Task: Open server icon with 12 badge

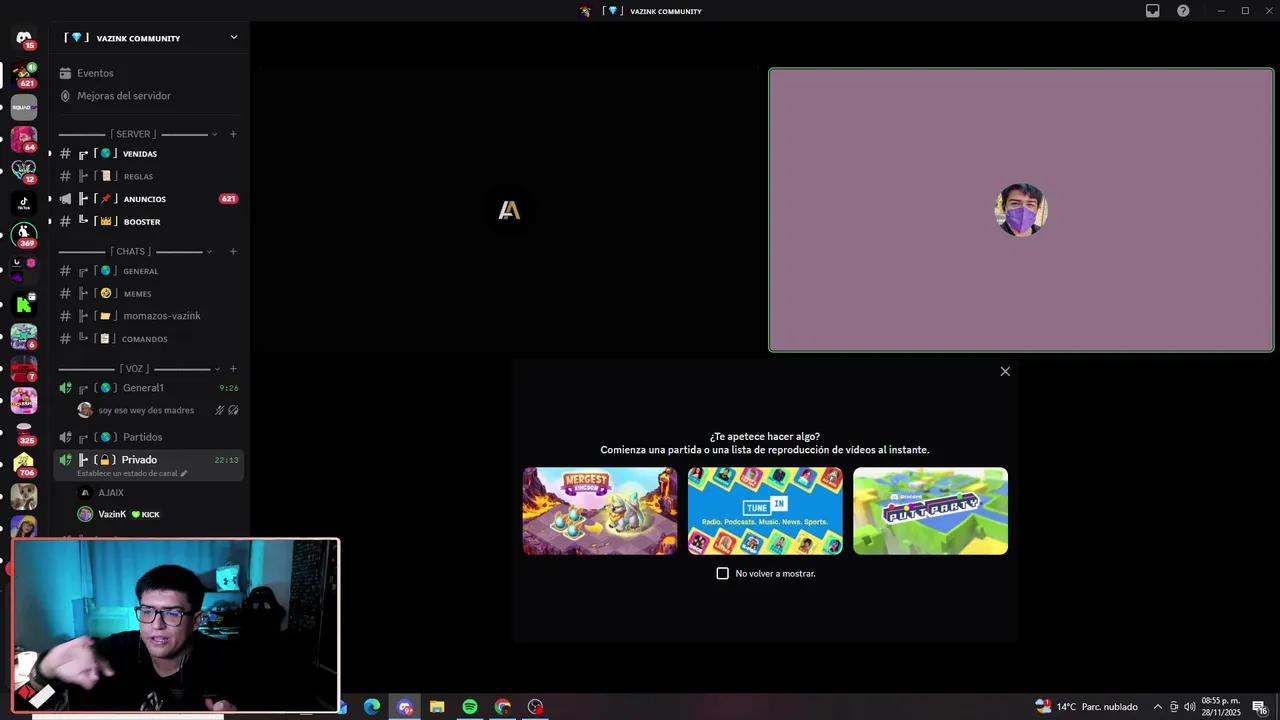Action: tap(24, 171)
